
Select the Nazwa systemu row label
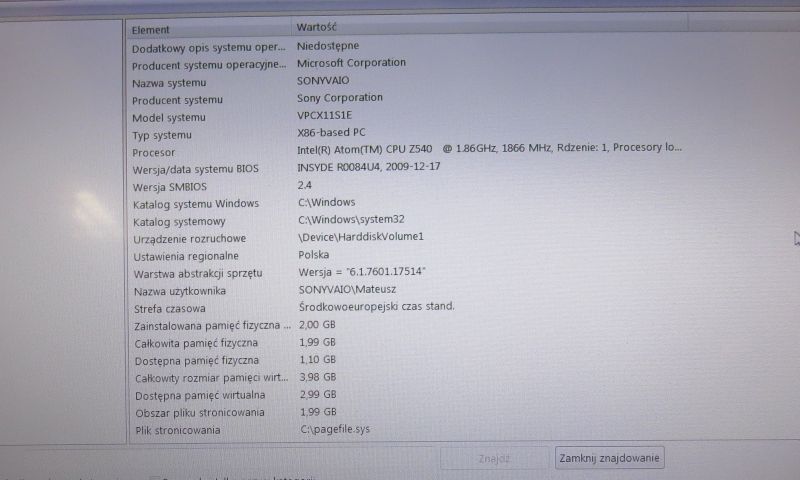[169, 83]
